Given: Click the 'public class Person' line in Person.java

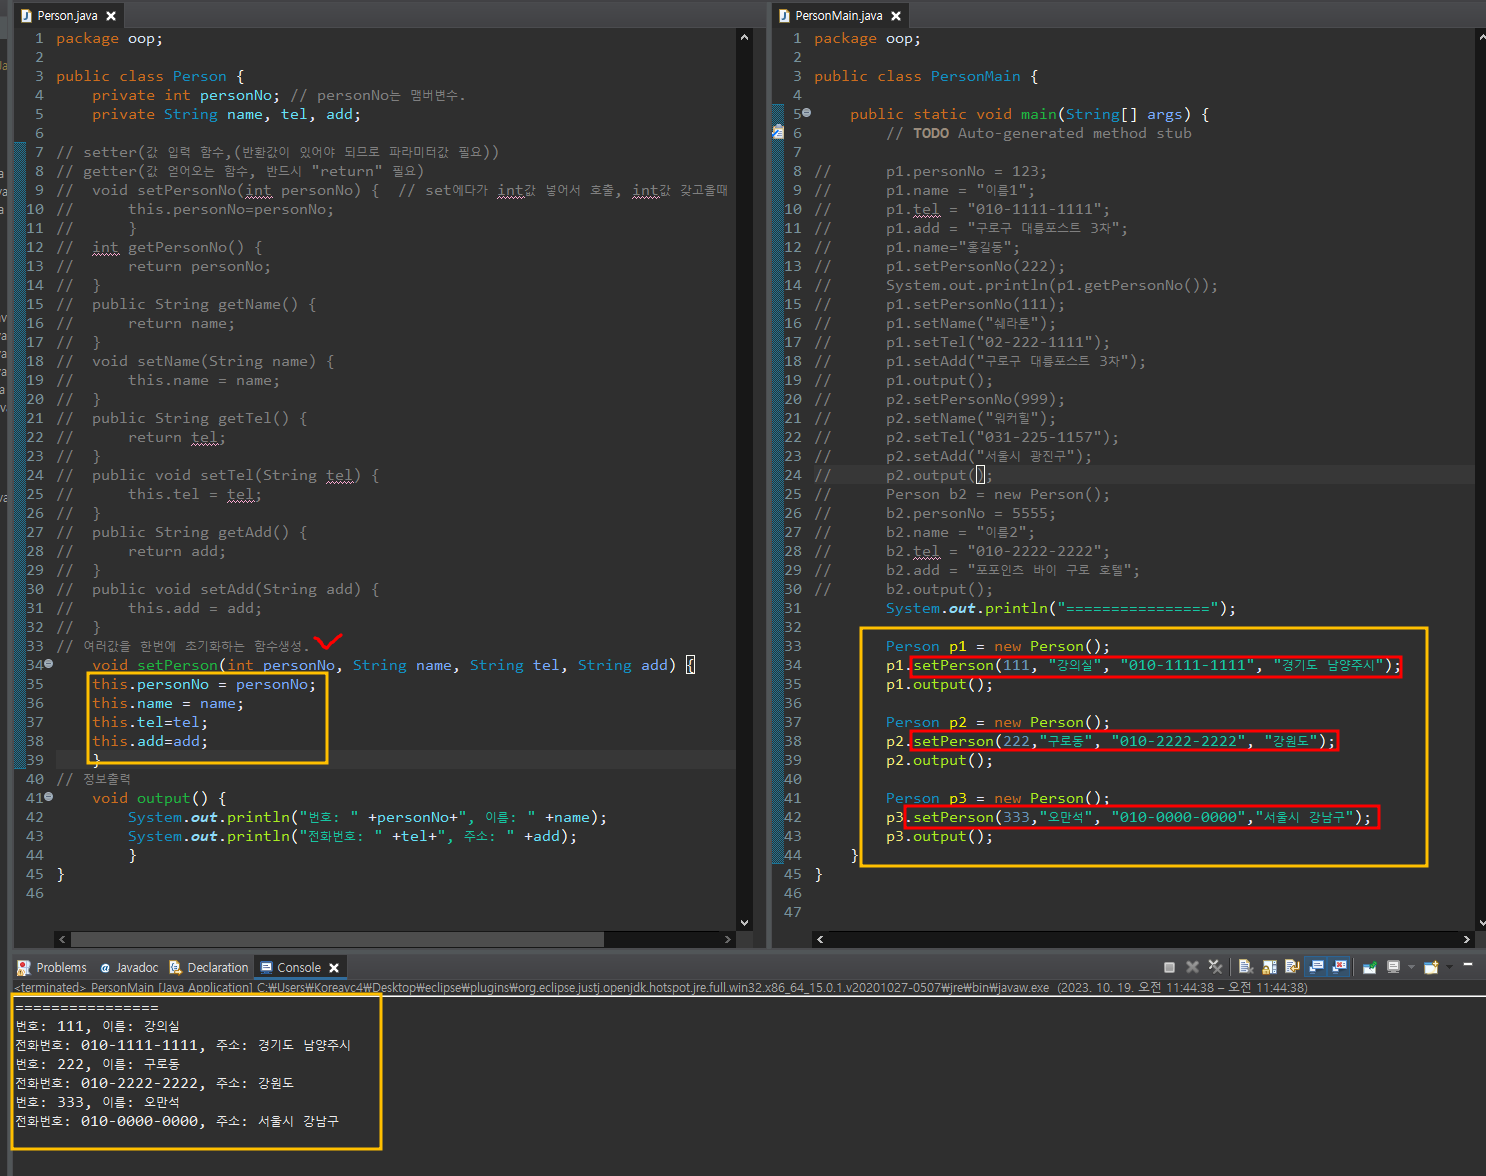Looking at the screenshot, I should click(150, 76).
